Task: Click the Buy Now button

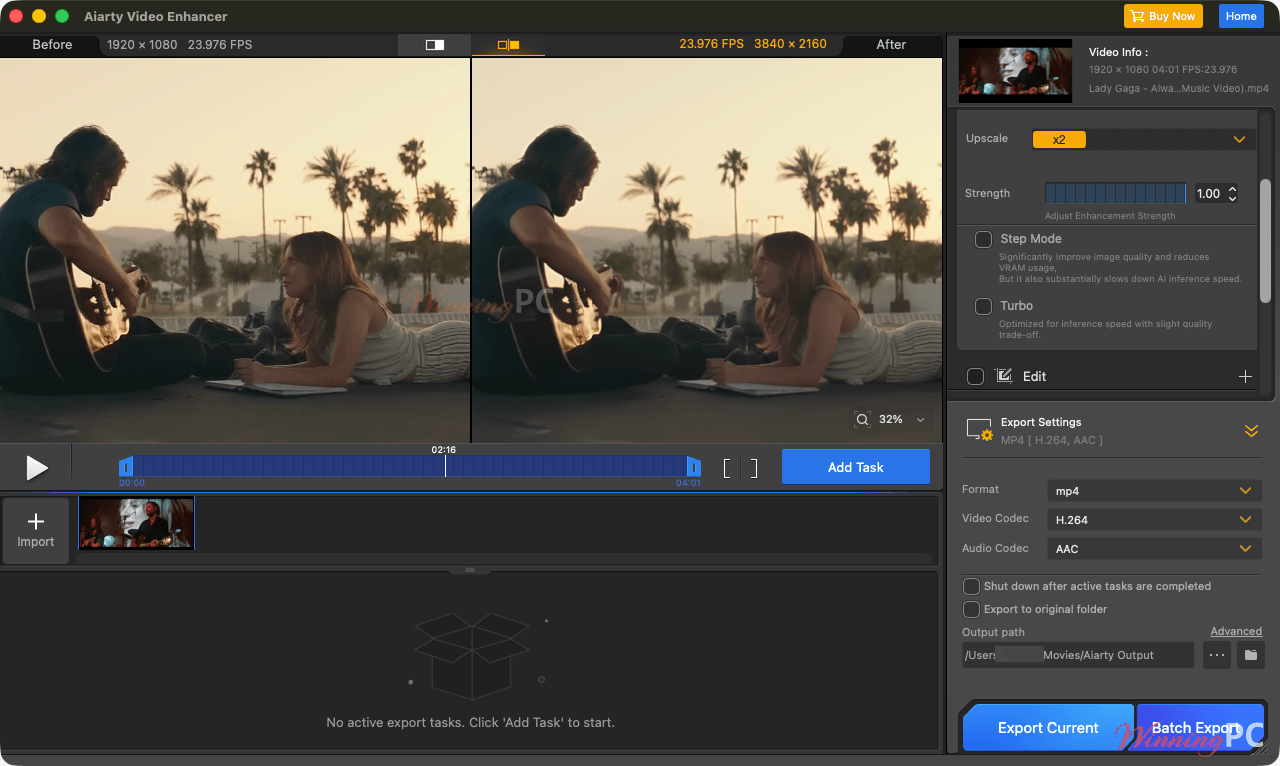Action: (1163, 16)
